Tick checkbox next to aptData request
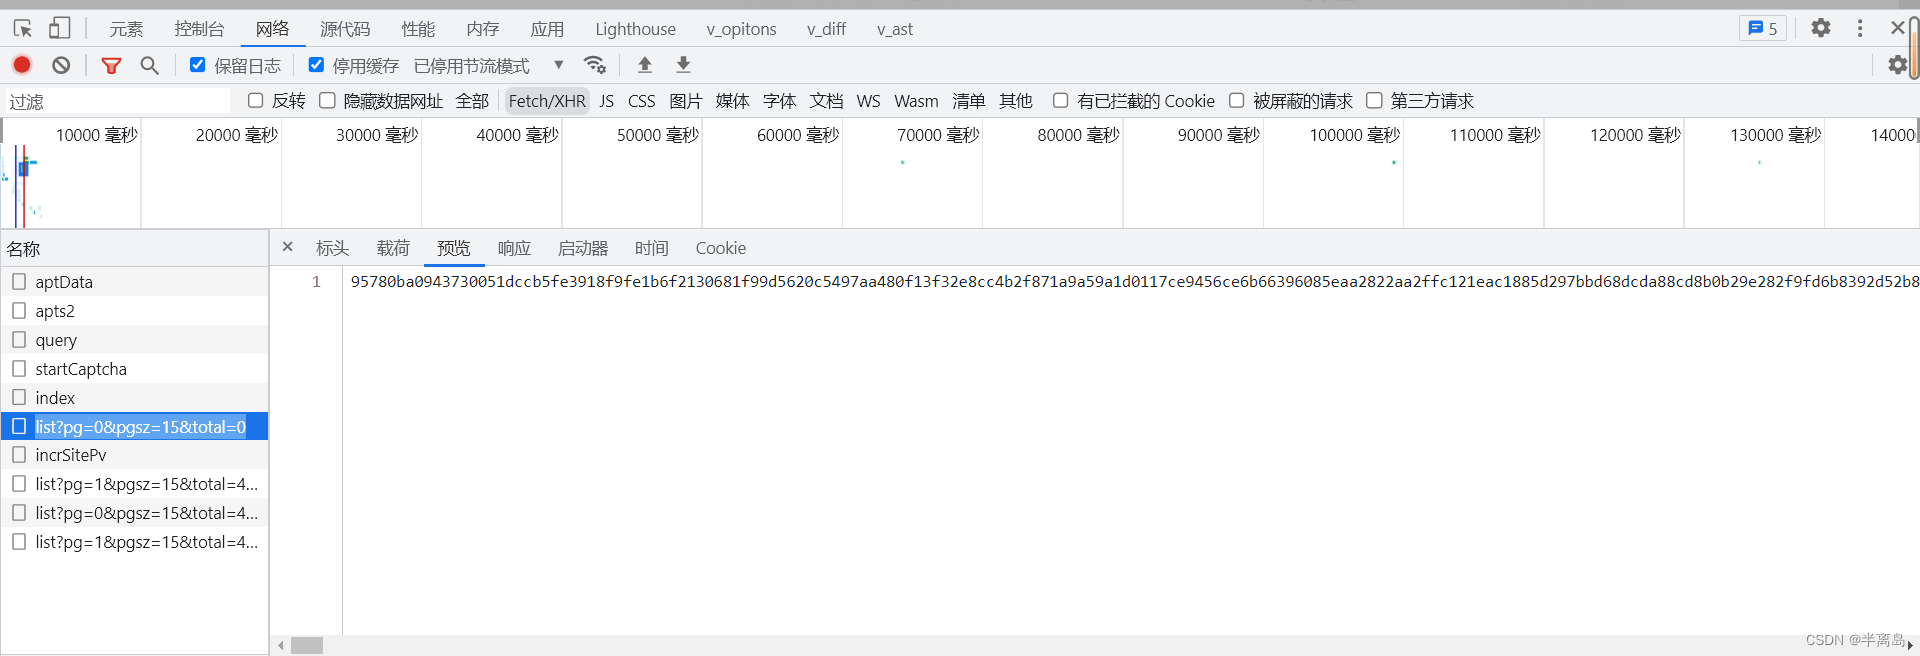This screenshot has width=1920, height=656. tap(19, 282)
